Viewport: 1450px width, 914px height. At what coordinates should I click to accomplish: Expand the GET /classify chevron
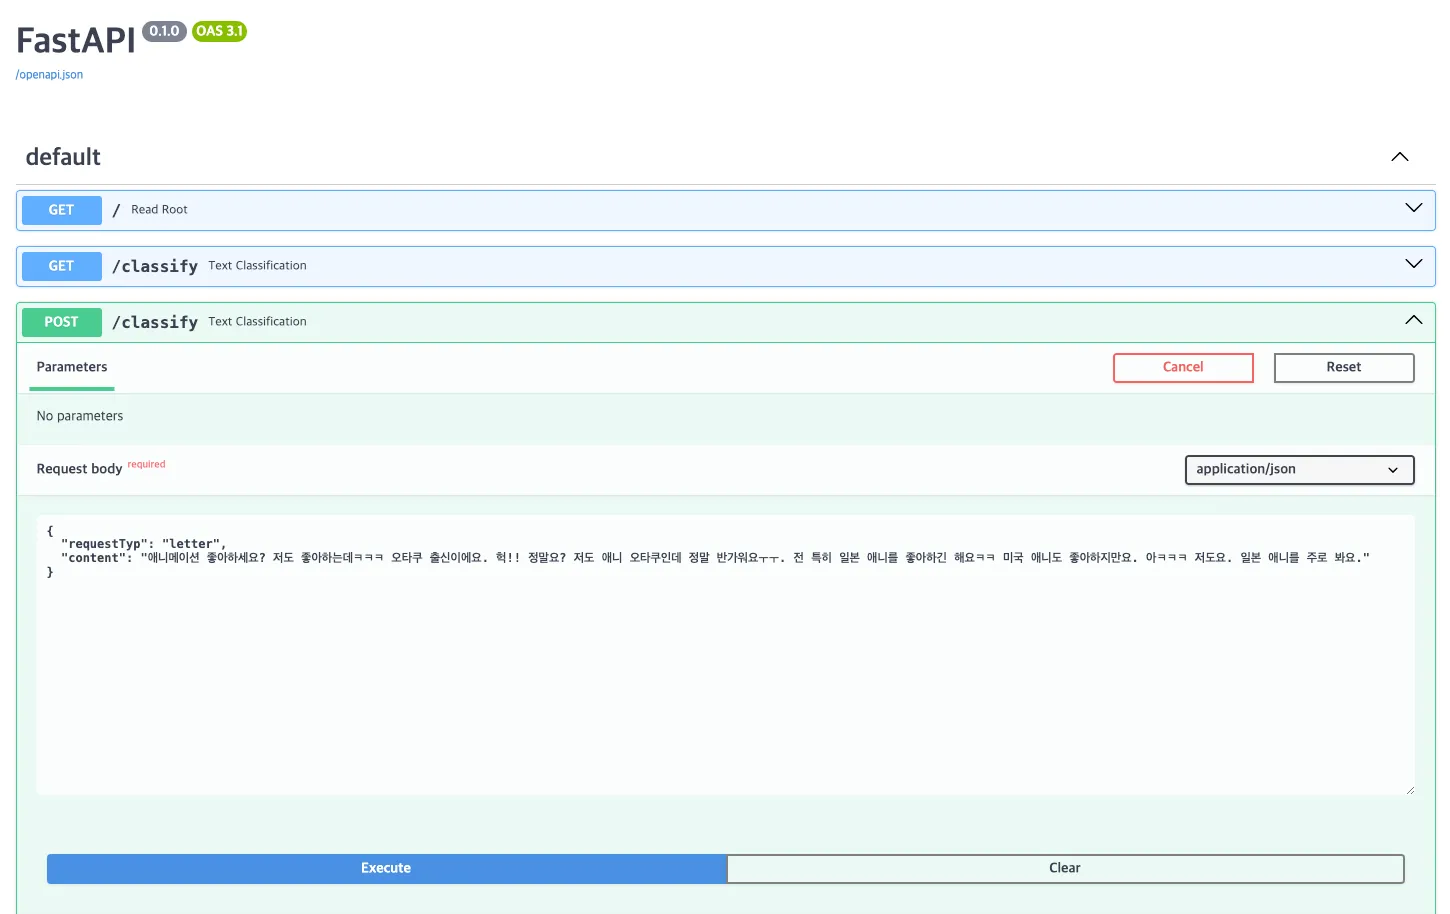pos(1414,264)
